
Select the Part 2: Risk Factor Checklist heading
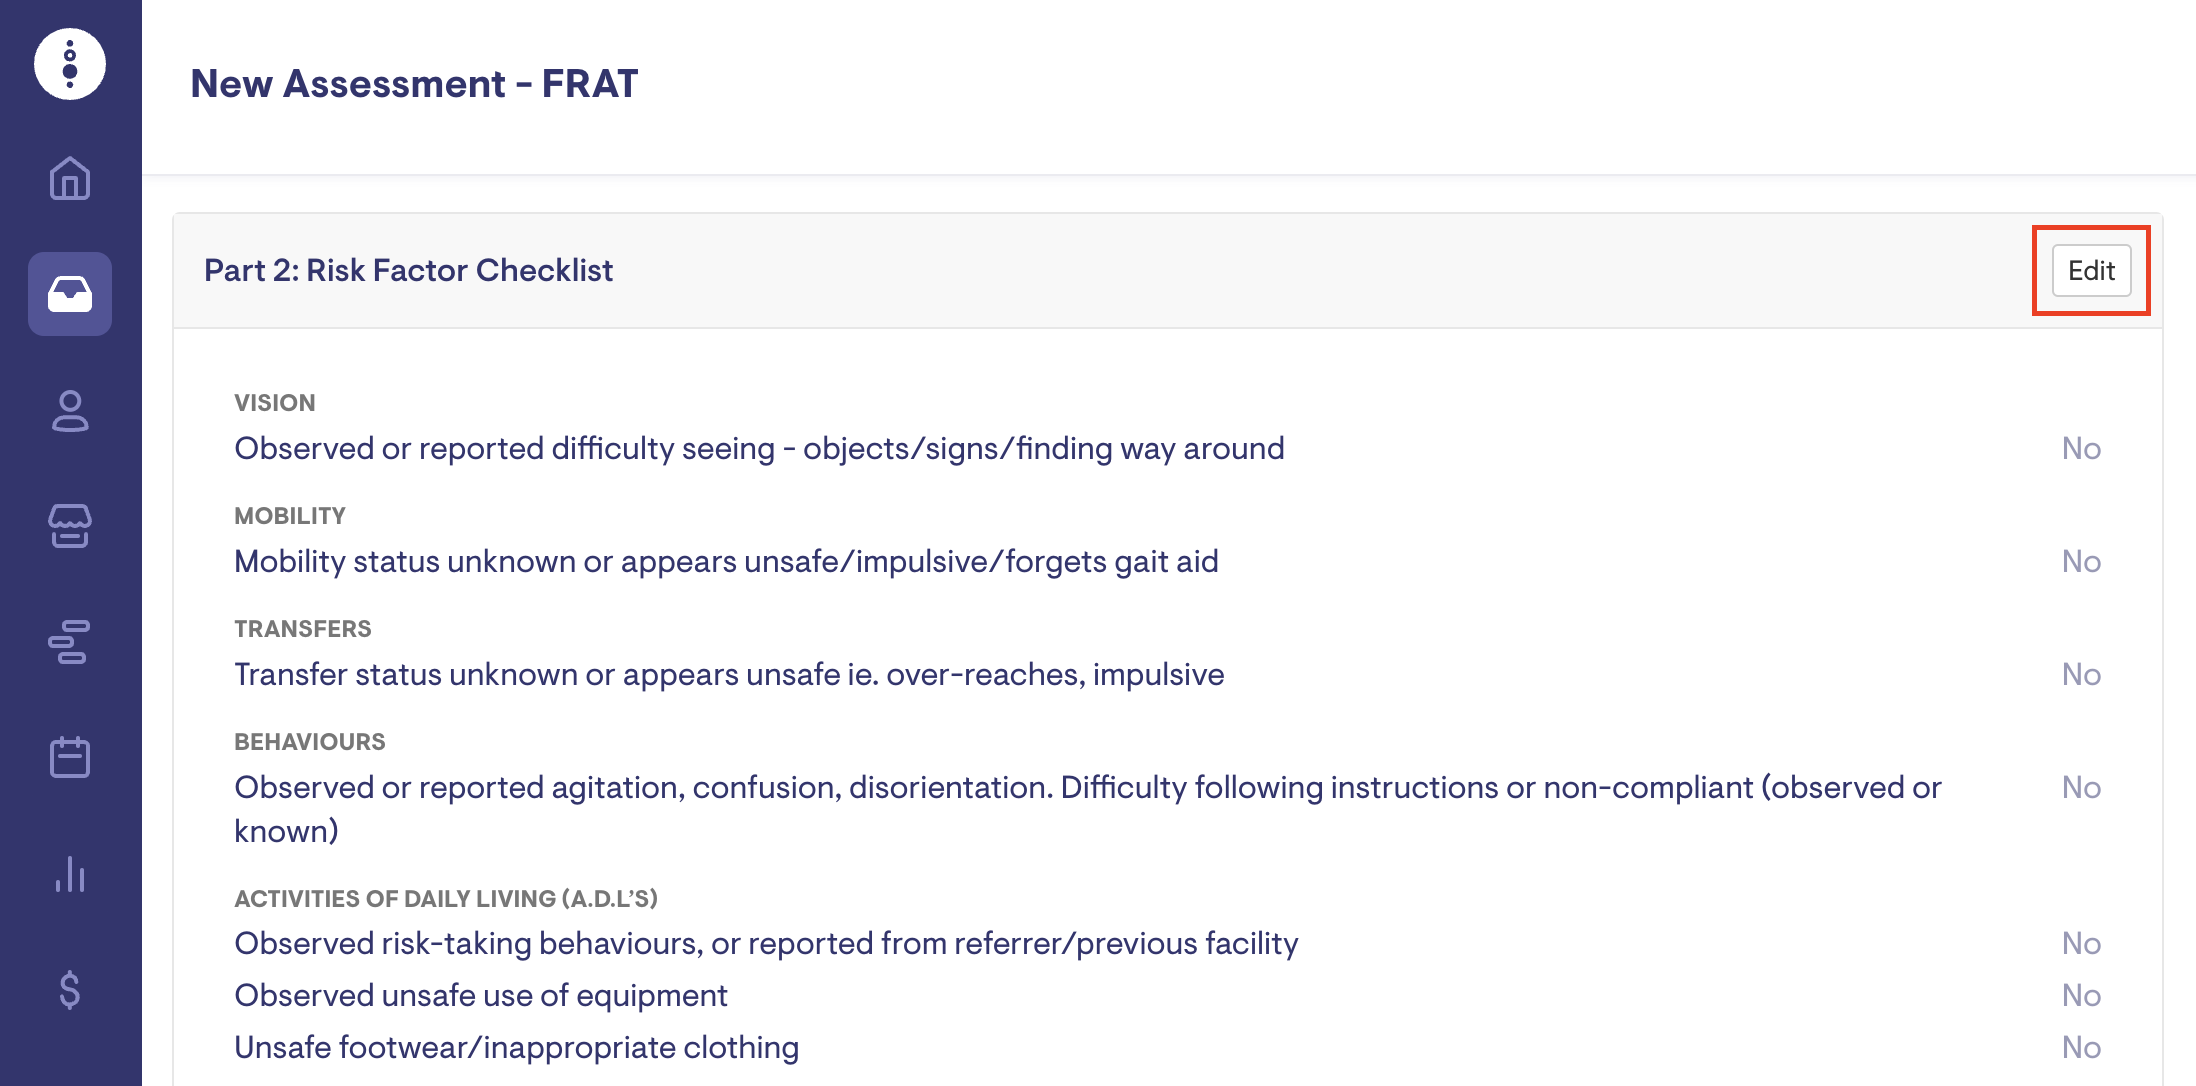[408, 270]
